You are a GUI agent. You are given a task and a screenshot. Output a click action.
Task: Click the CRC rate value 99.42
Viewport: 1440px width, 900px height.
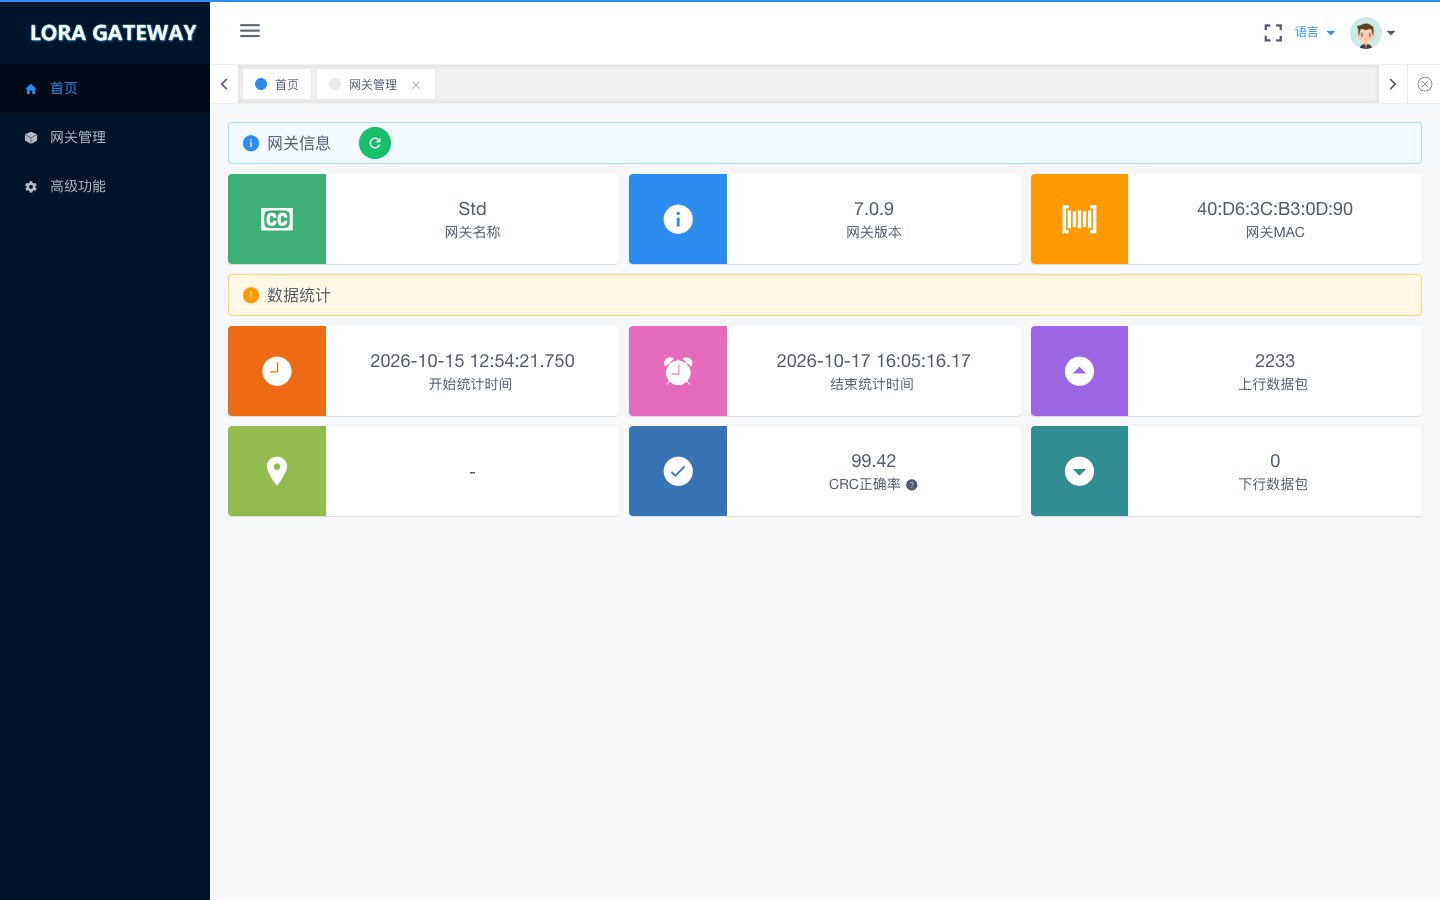(x=874, y=461)
